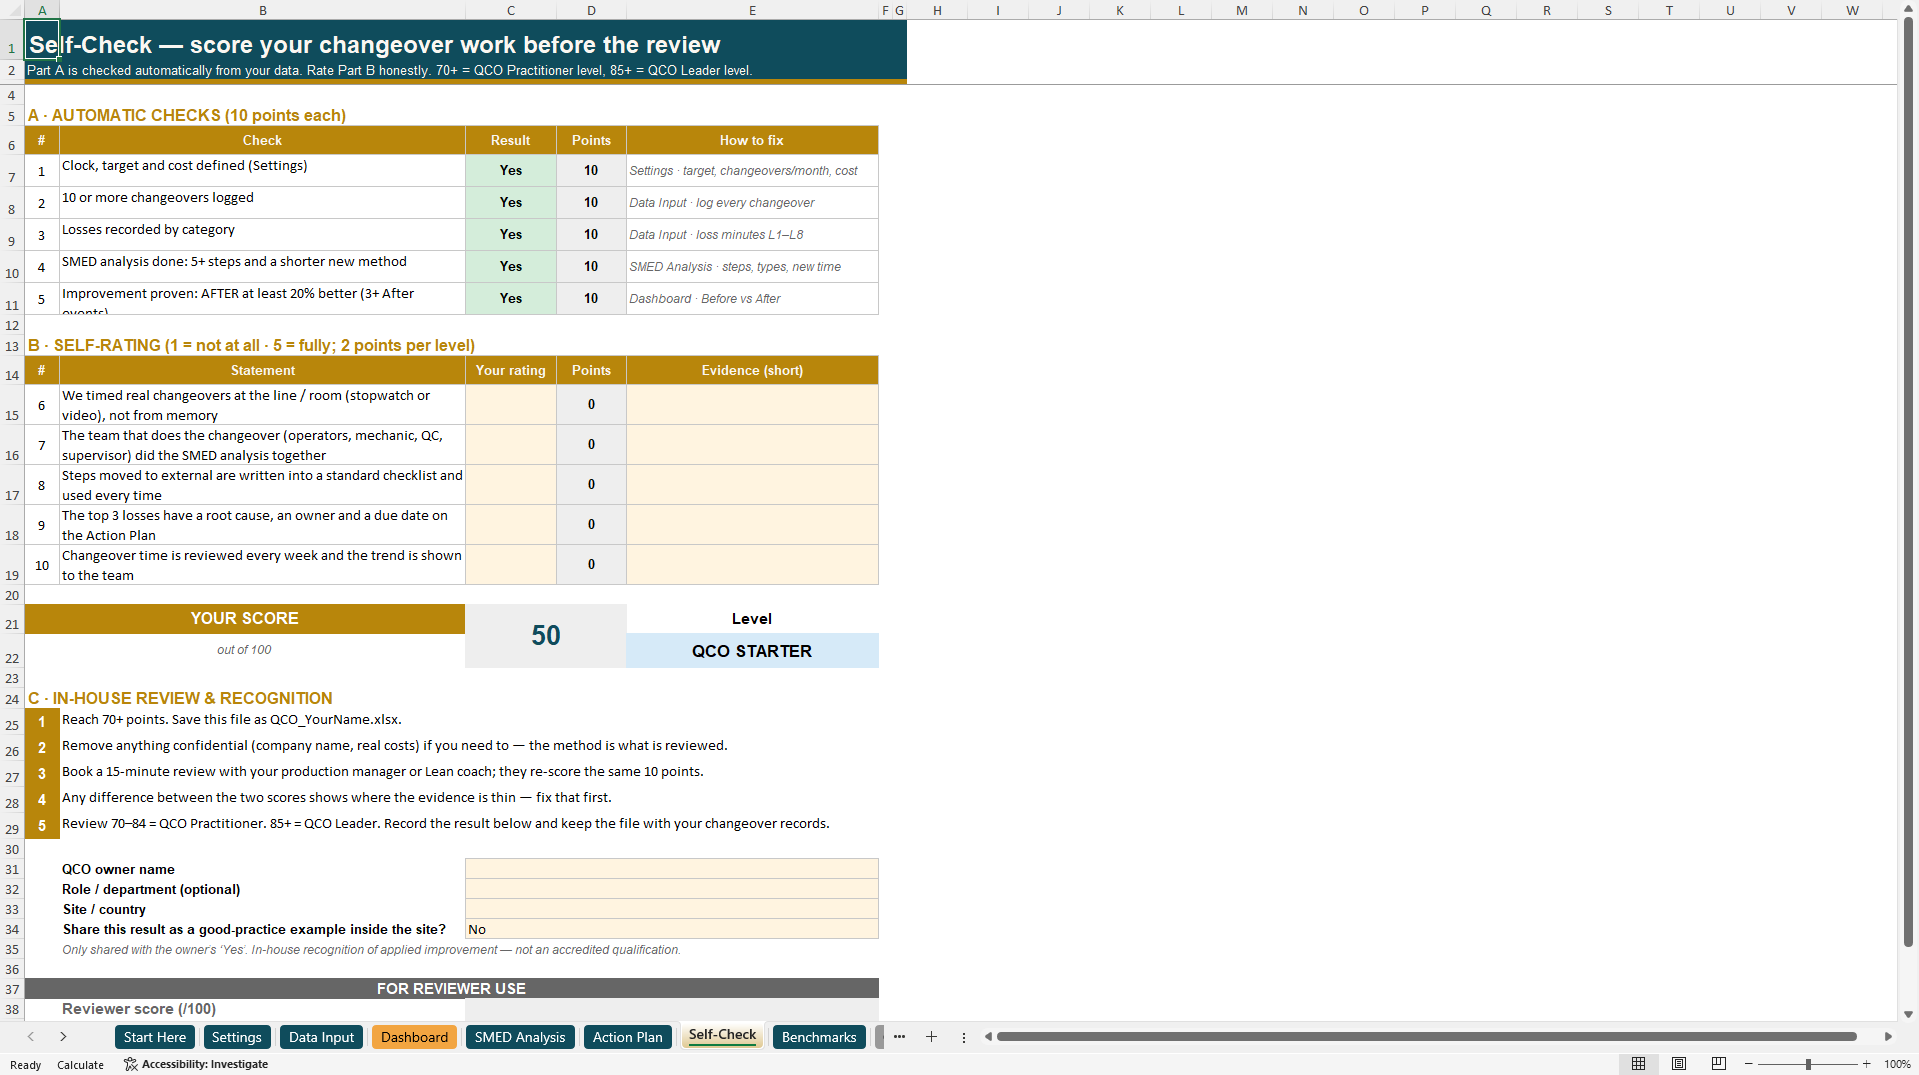Viewport: 1919px width, 1075px height.
Task: Click the horizontal scrollbar thumb
Action: pyautogui.click(x=1427, y=1037)
